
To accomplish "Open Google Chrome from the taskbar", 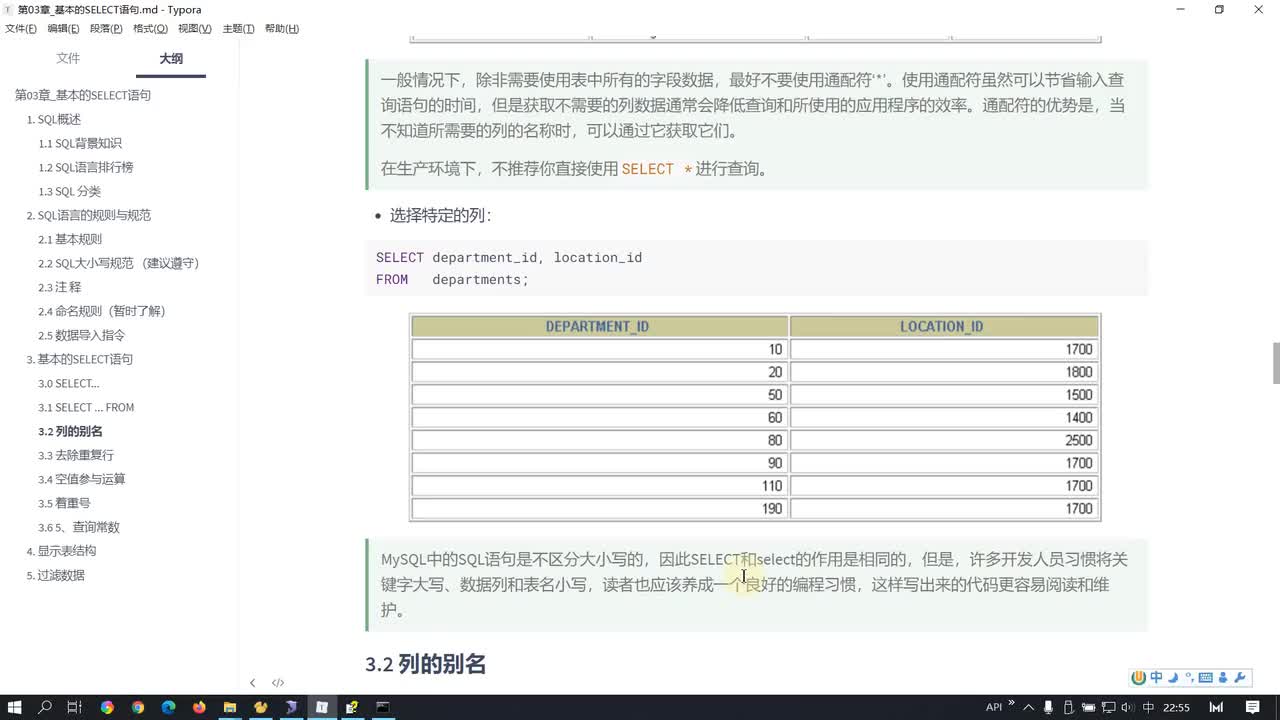I will (x=138, y=707).
